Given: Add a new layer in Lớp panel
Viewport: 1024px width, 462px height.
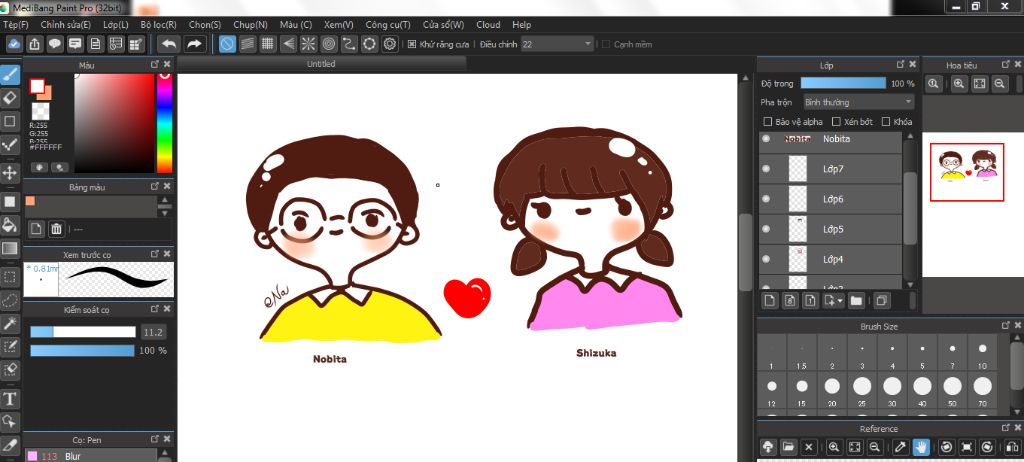Looking at the screenshot, I should (770, 301).
